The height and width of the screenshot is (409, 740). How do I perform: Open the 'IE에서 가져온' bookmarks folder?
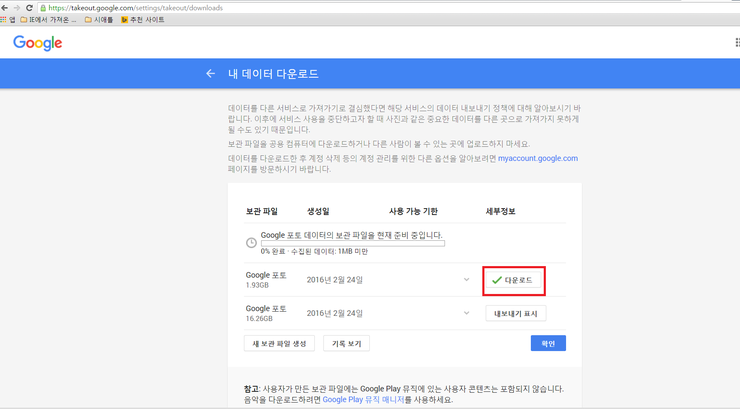coord(48,20)
